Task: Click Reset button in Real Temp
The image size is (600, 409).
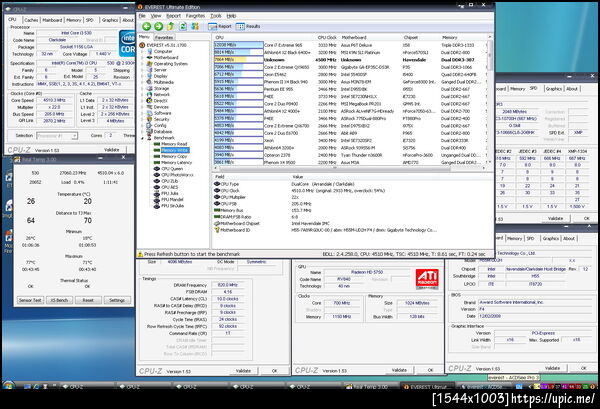Action: click(x=88, y=300)
